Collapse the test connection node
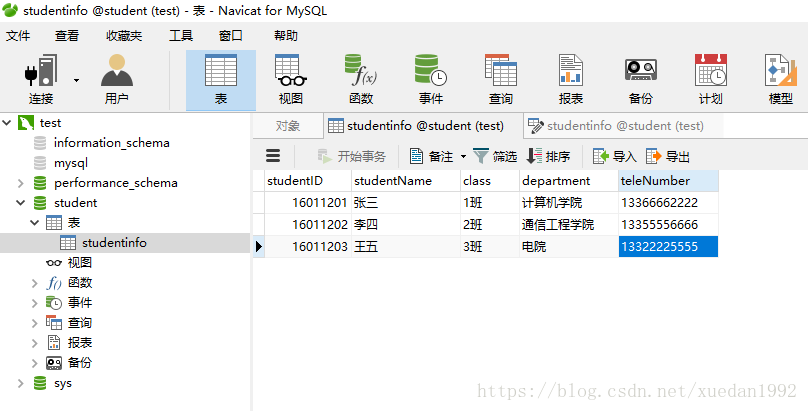The height and width of the screenshot is (411, 808). click(x=7, y=123)
